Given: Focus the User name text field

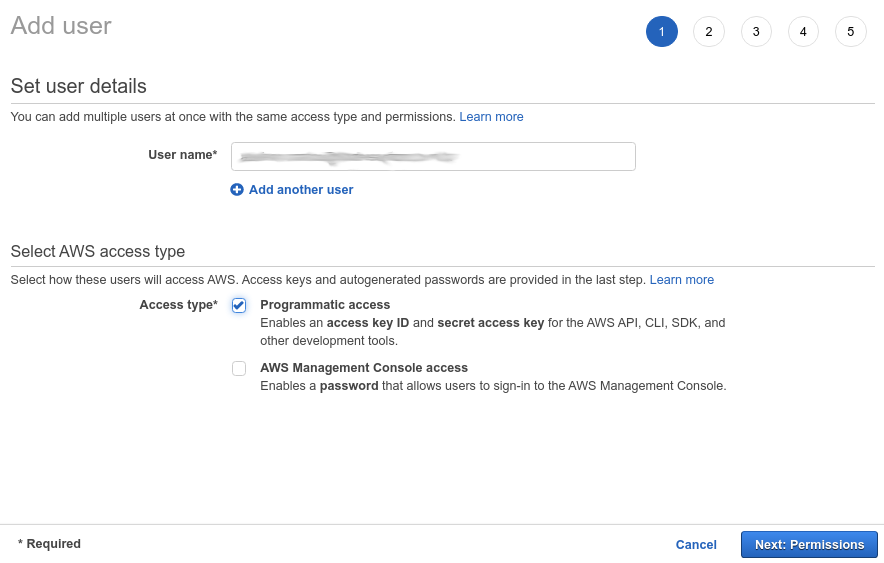Looking at the screenshot, I should tap(433, 157).
